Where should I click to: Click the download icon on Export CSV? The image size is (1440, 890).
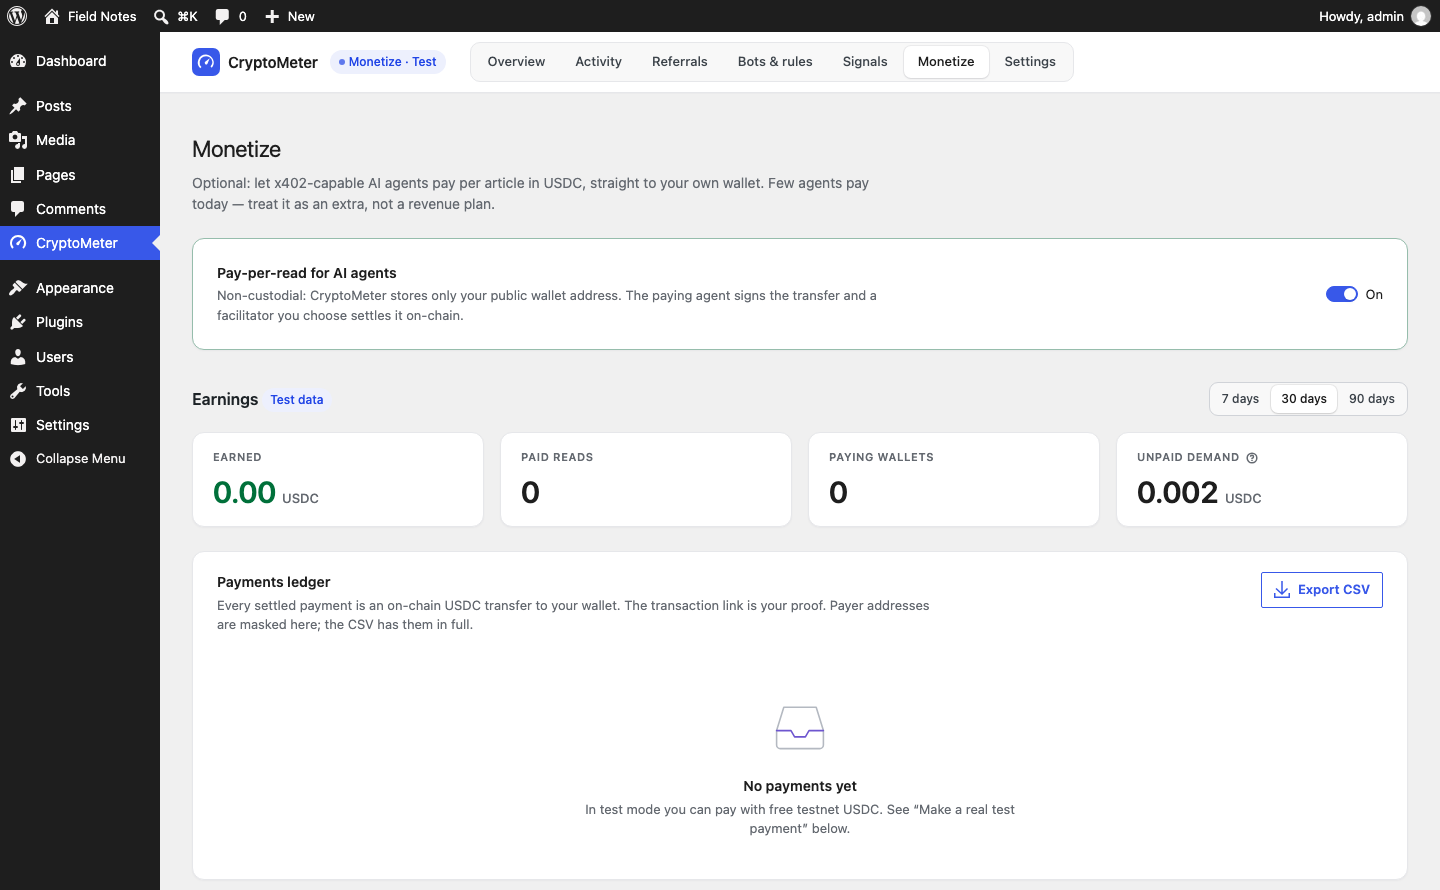point(1282,590)
